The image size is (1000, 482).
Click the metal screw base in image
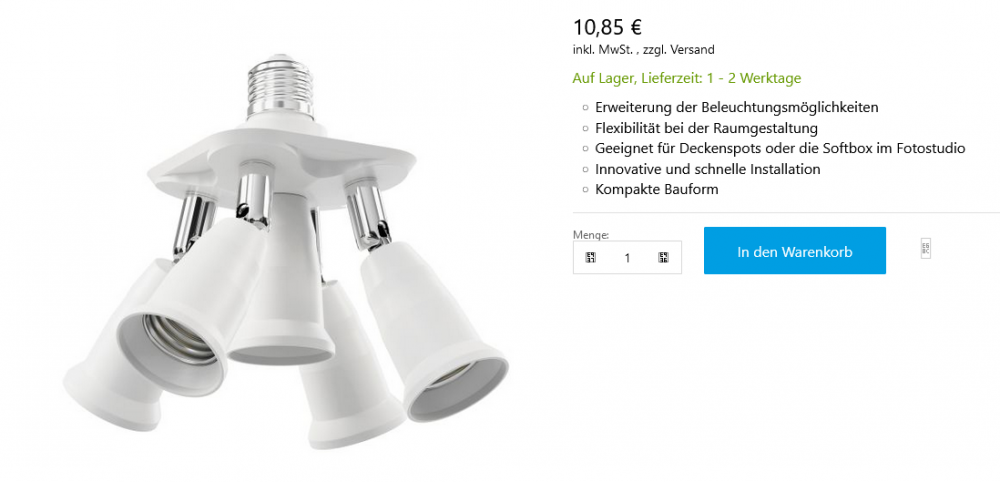282,88
